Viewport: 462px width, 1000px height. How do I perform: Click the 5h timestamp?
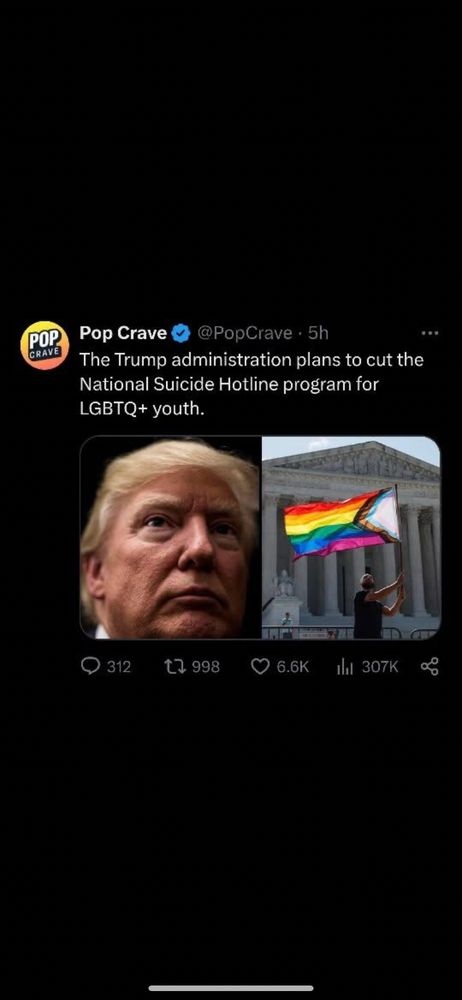point(318,333)
